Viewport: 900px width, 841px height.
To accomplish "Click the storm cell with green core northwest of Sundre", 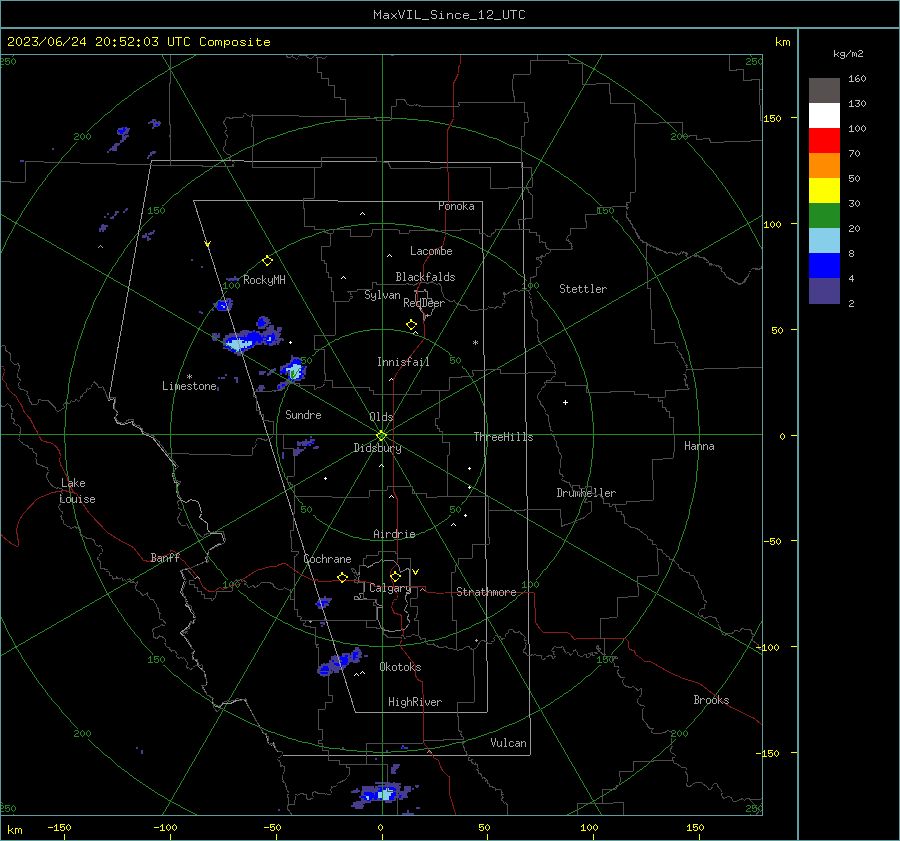I will 294,370.
